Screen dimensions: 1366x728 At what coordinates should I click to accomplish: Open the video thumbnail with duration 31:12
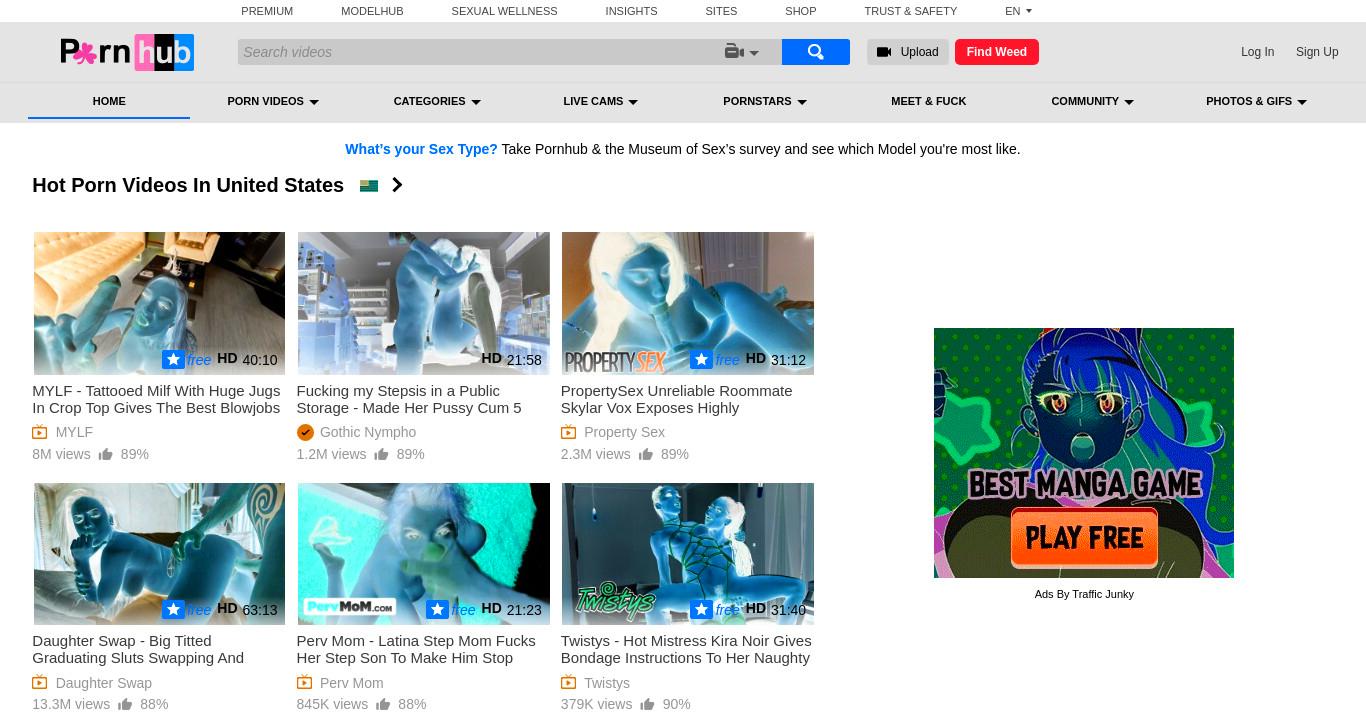click(687, 303)
